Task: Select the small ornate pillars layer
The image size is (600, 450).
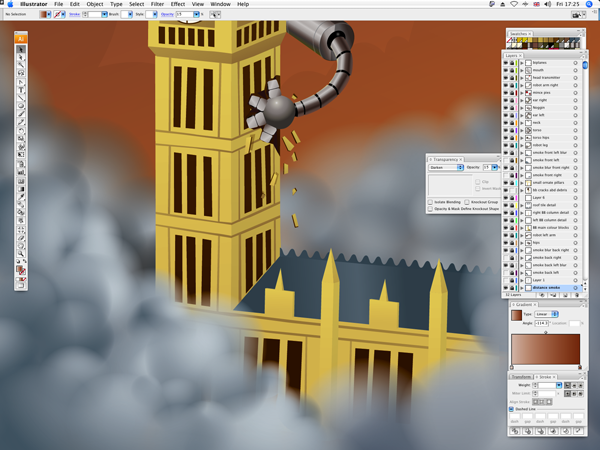Action: tap(548, 183)
